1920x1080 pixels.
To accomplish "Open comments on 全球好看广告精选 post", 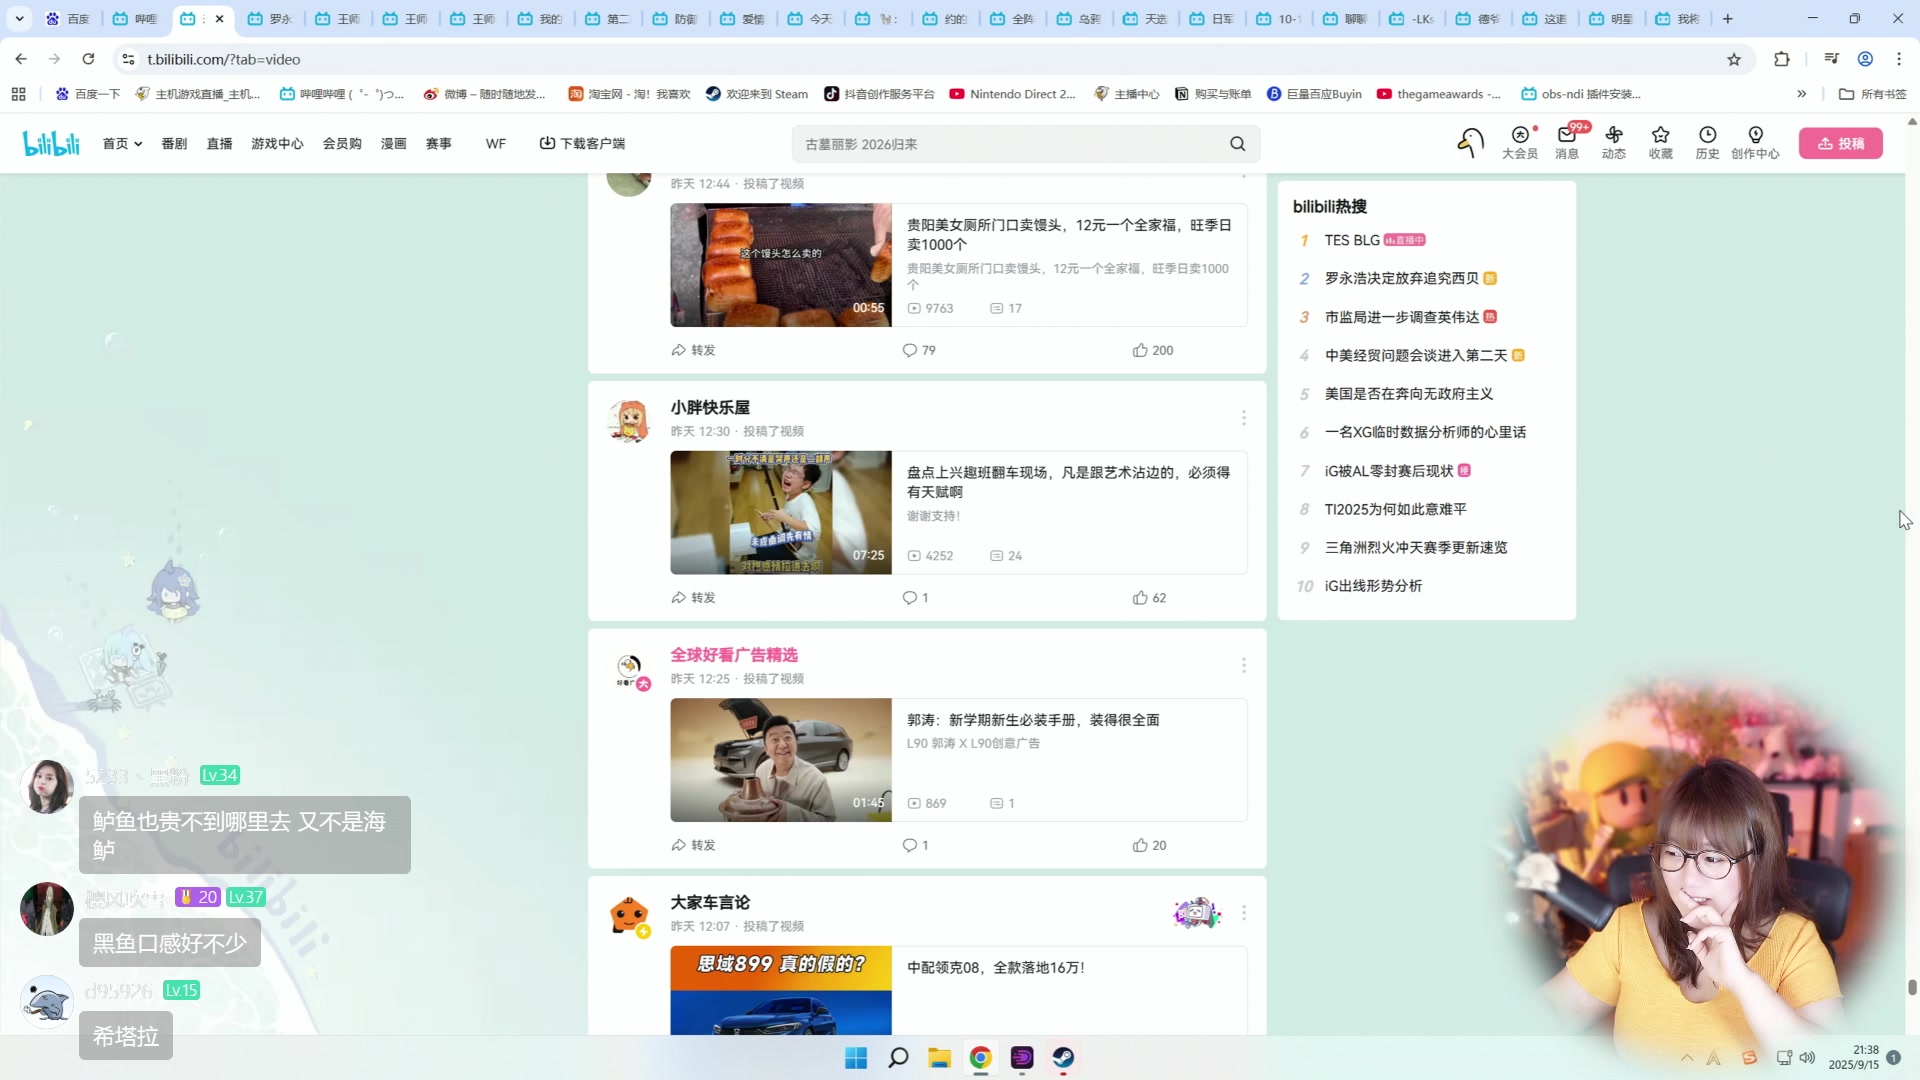I will [x=915, y=845].
